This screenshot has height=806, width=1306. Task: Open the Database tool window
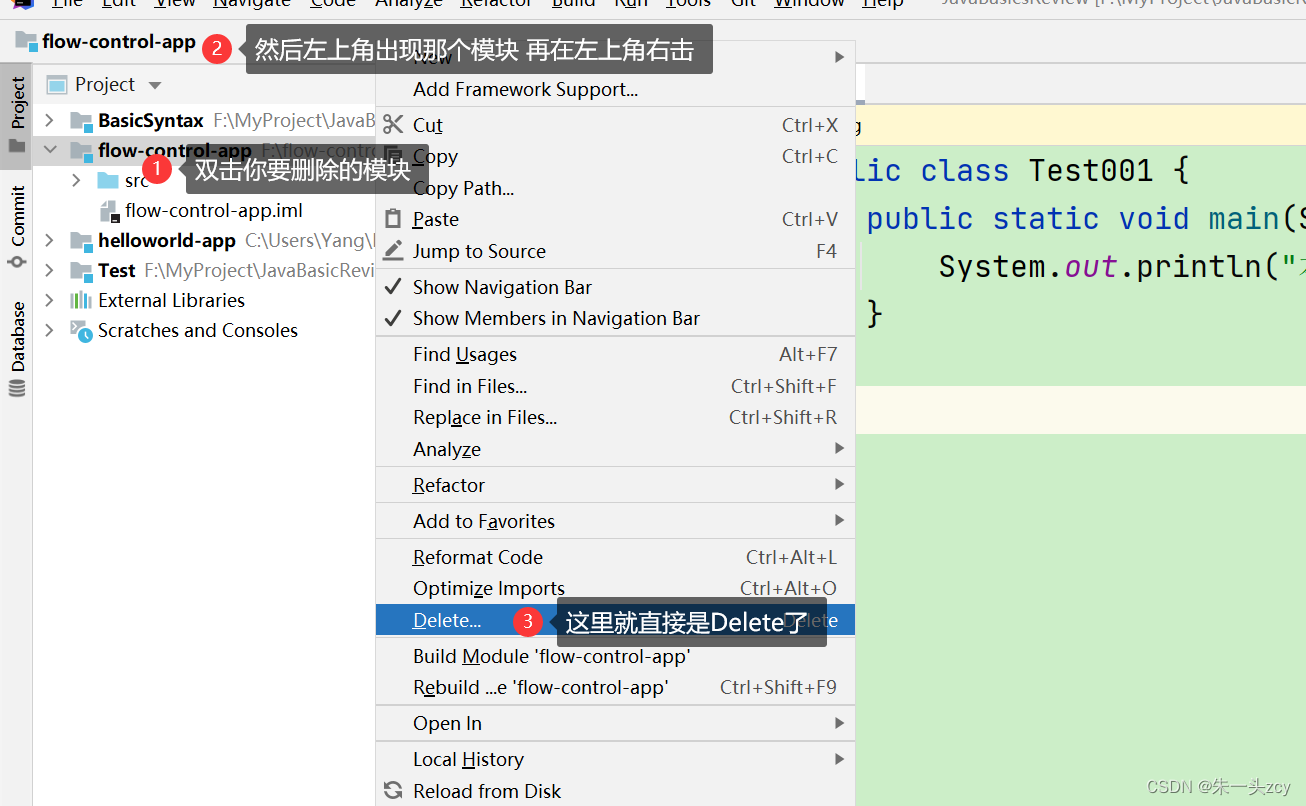pyautogui.click(x=17, y=349)
